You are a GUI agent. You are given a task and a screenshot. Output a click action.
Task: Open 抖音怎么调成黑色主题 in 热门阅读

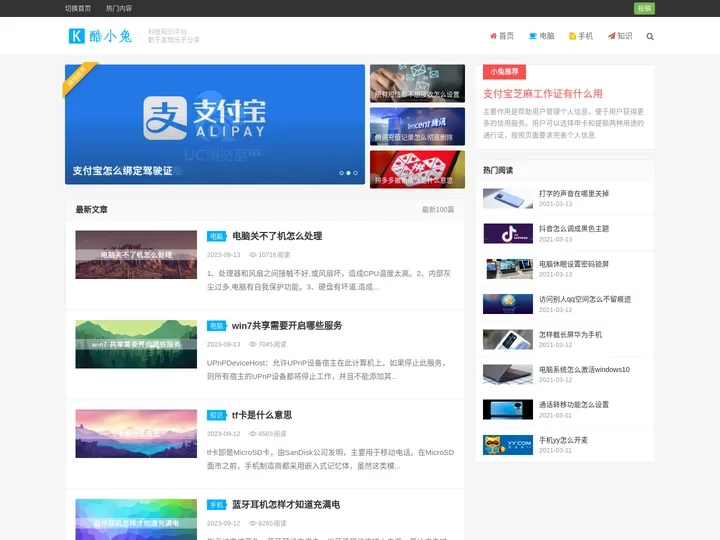point(574,228)
